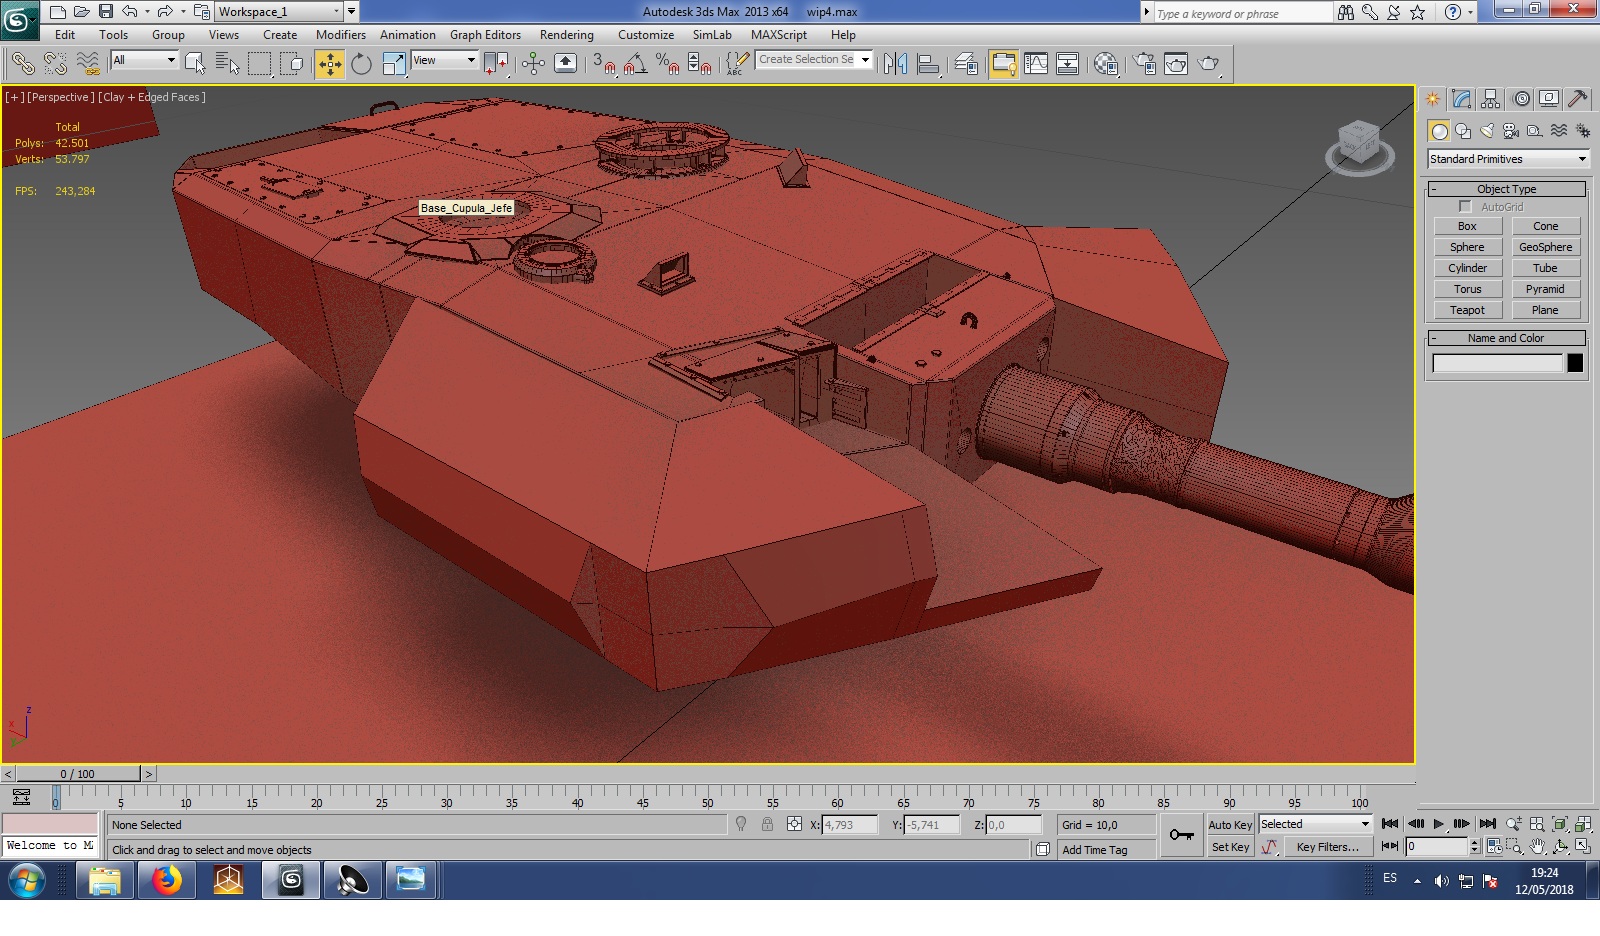Open the Schematic View
Screen dimensions: 1600x936
[x=1068, y=64]
